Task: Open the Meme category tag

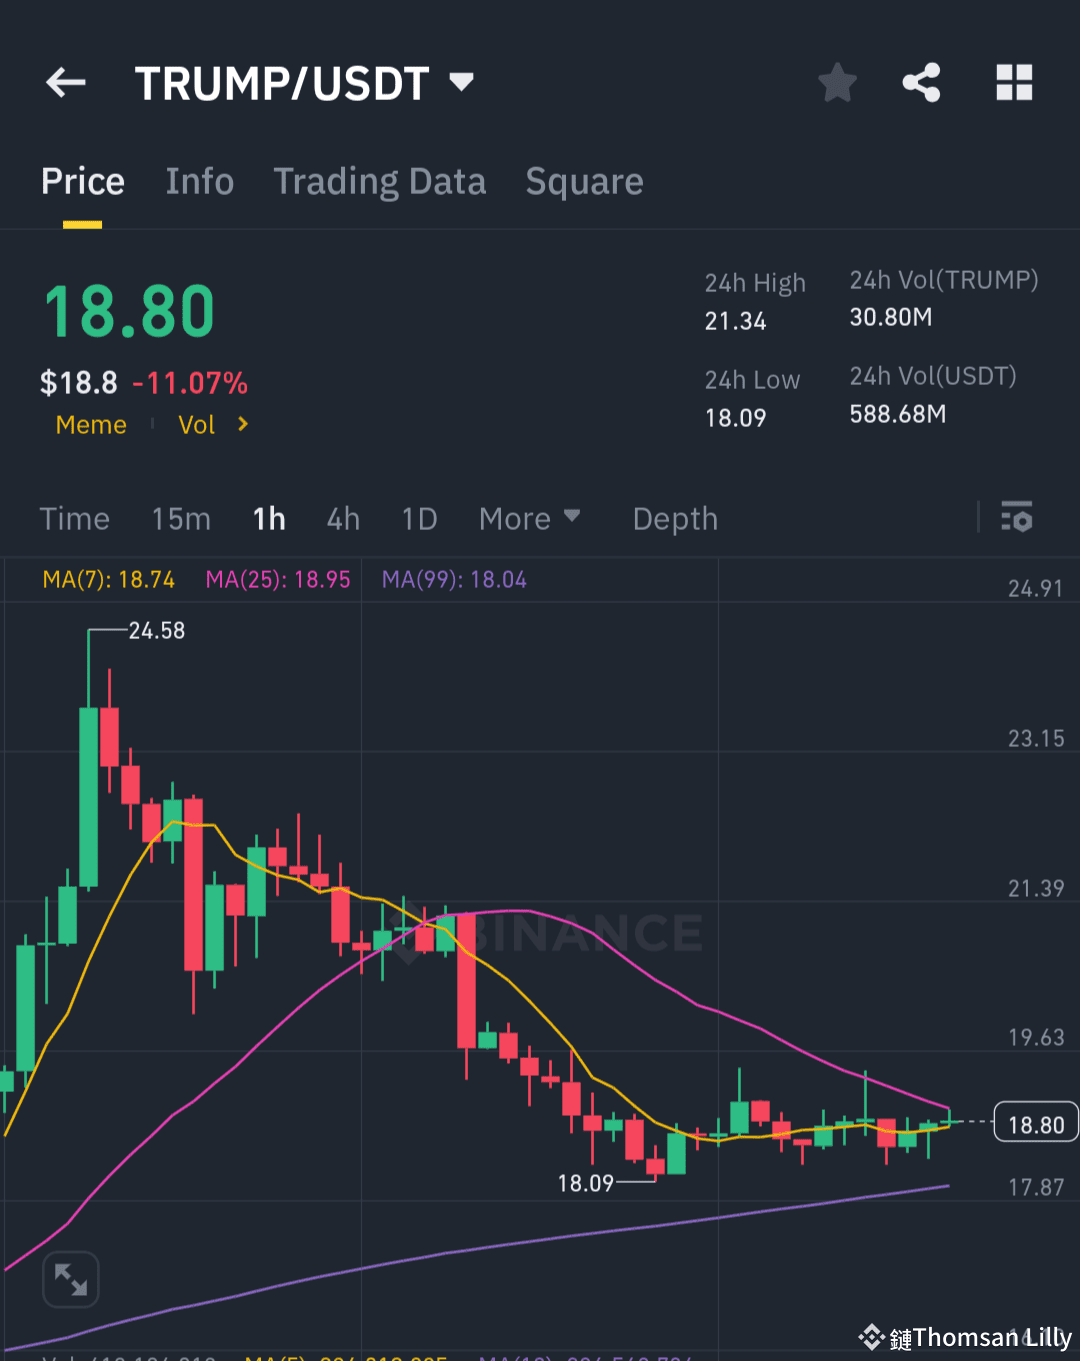Action: coord(91,424)
